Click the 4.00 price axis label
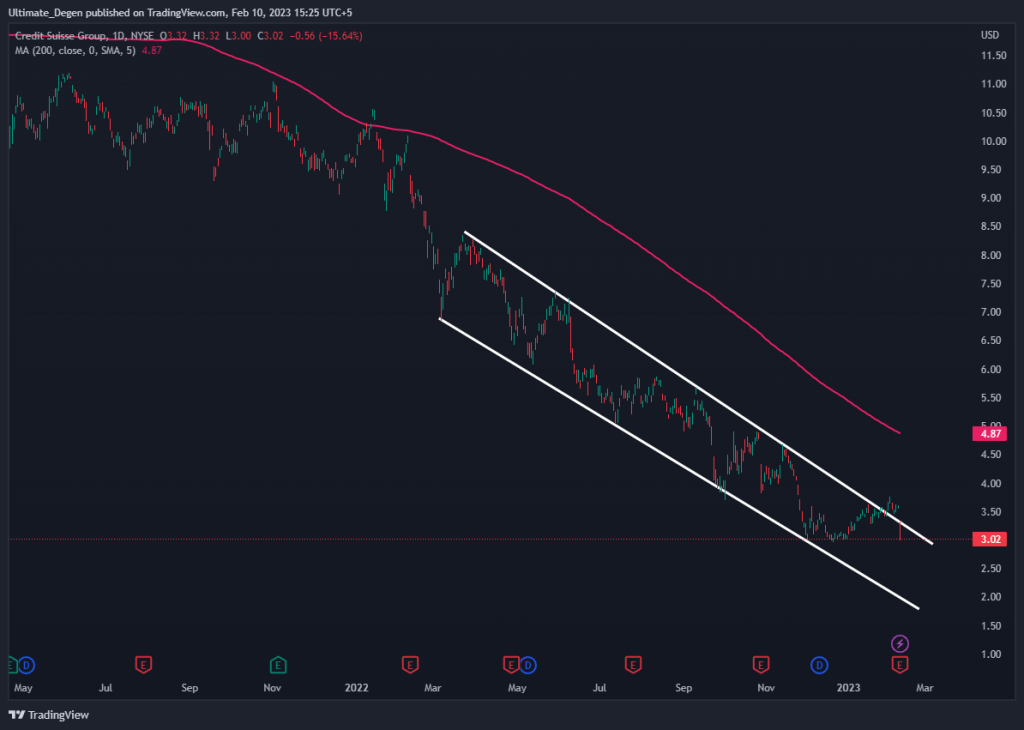Image resolution: width=1024 pixels, height=730 pixels. (x=991, y=483)
